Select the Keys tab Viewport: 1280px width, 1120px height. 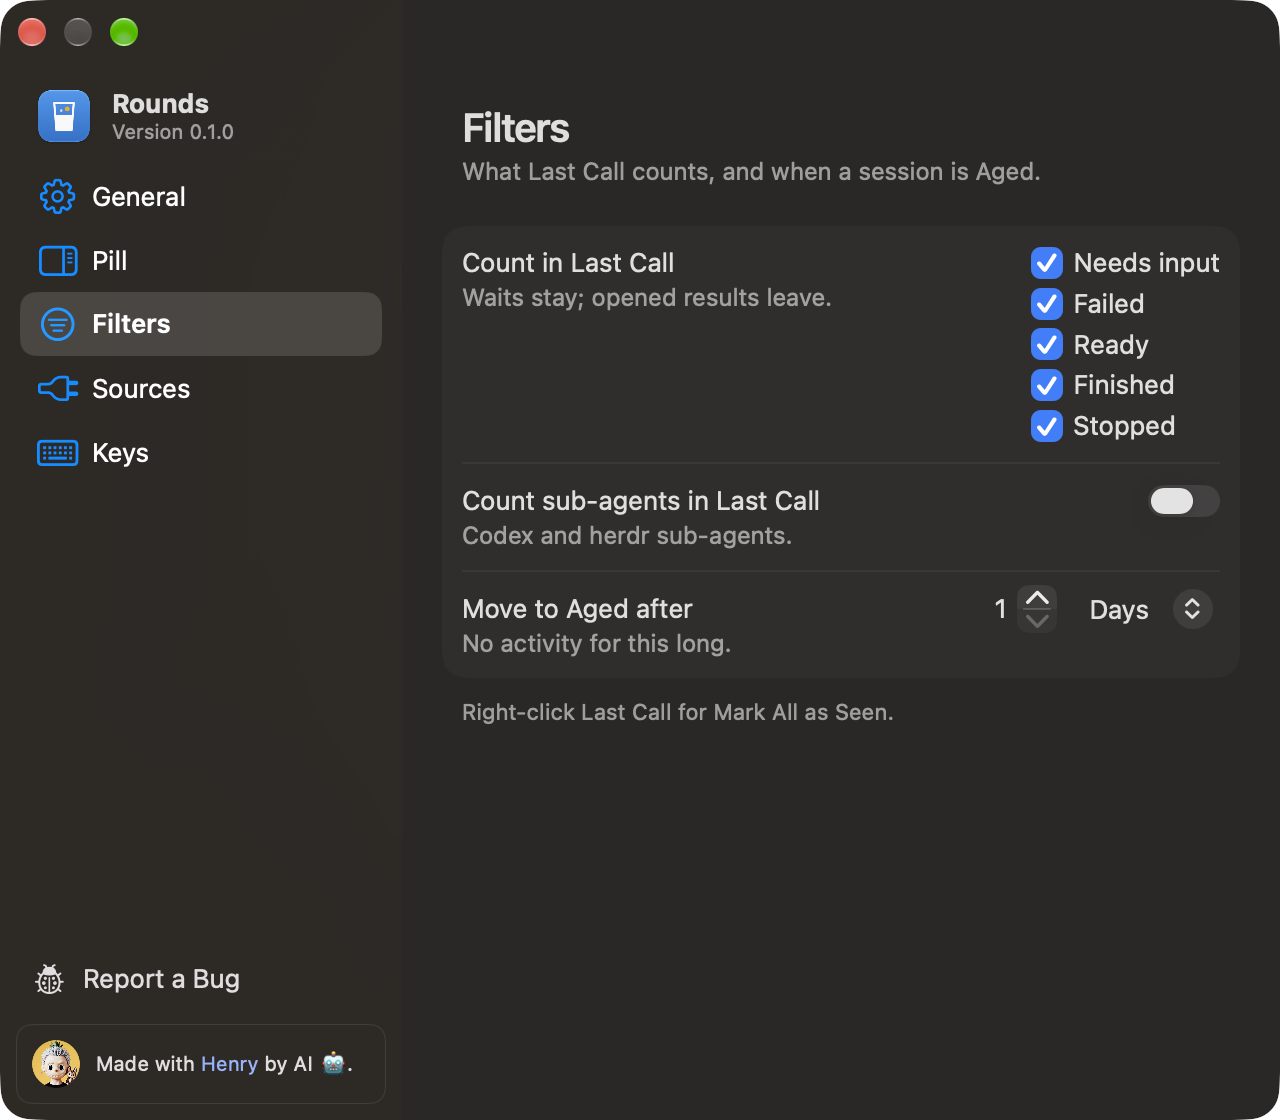click(x=201, y=453)
